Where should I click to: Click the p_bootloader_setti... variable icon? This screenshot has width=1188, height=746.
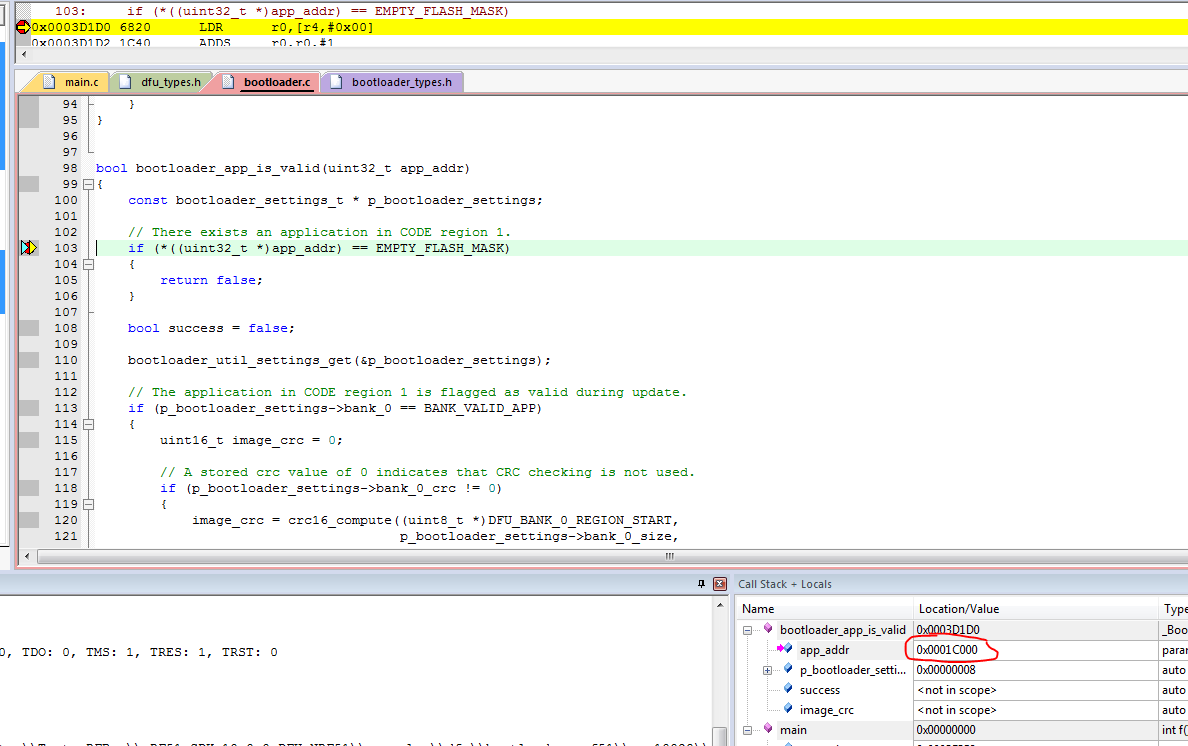coord(788,669)
